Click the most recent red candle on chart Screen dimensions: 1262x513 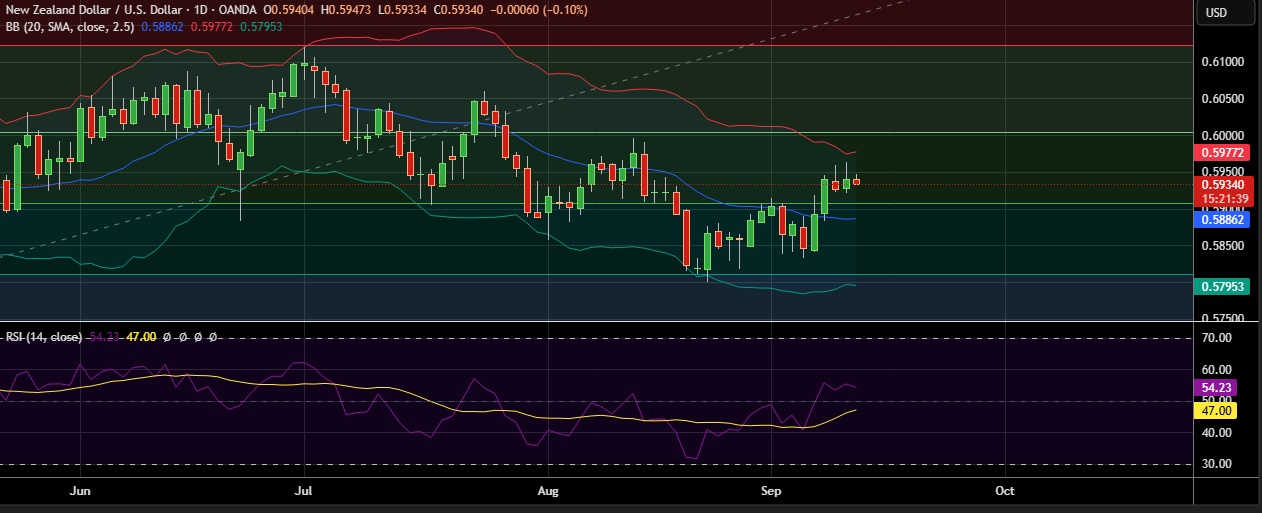coord(856,181)
